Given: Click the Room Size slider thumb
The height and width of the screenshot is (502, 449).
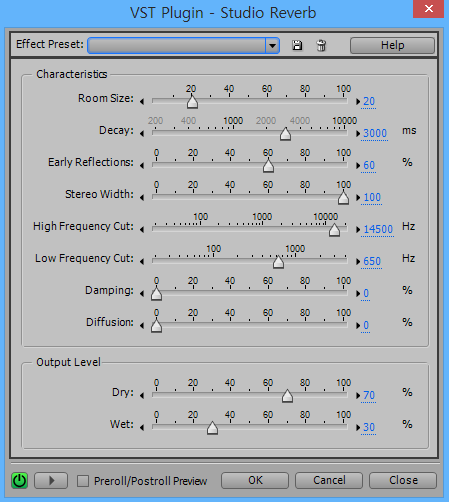Looking at the screenshot, I should (x=192, y=102).
